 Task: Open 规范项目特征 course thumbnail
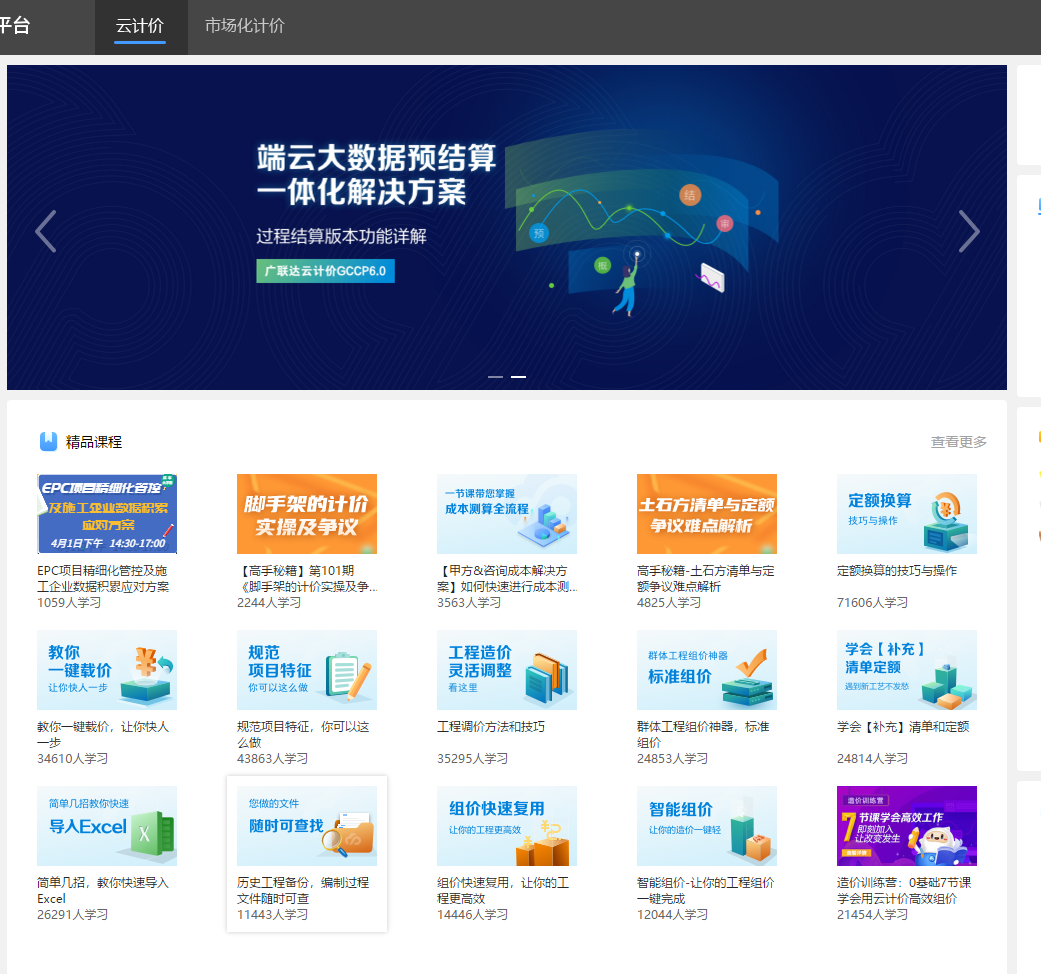(307, 670)
